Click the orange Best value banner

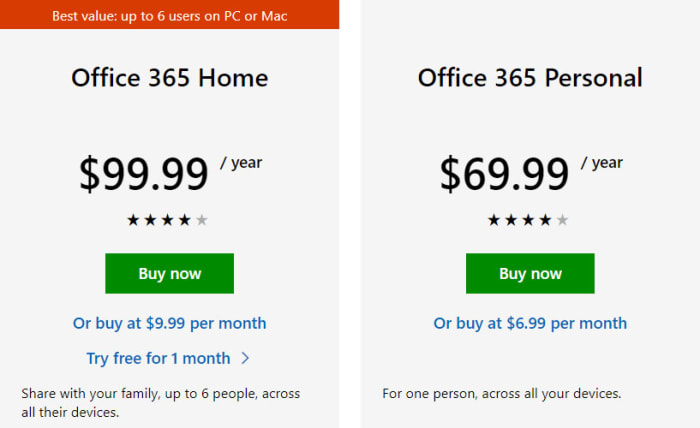[169, 15]
